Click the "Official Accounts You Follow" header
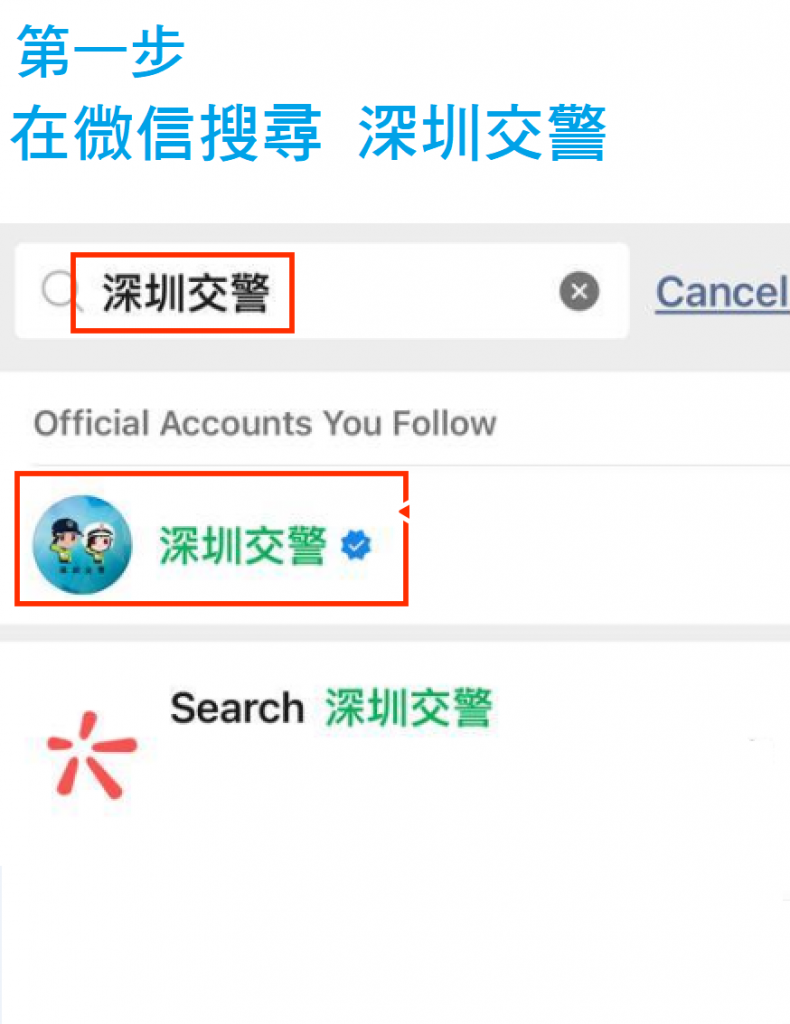This screenshot has height=1024, width=790. (x=265, y=423)
